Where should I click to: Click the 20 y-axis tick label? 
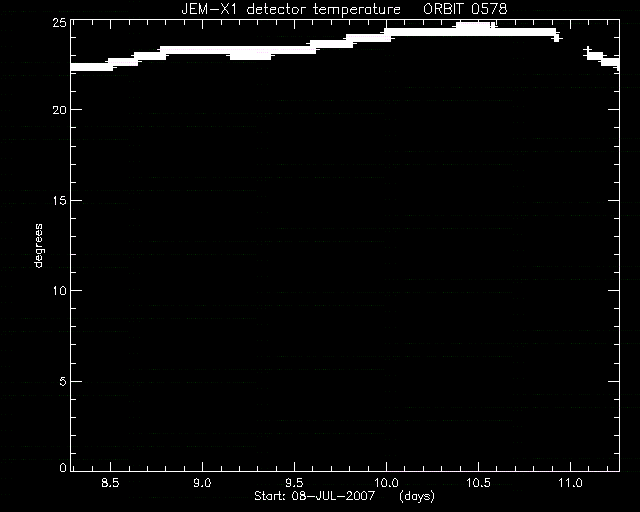[60, 110]
